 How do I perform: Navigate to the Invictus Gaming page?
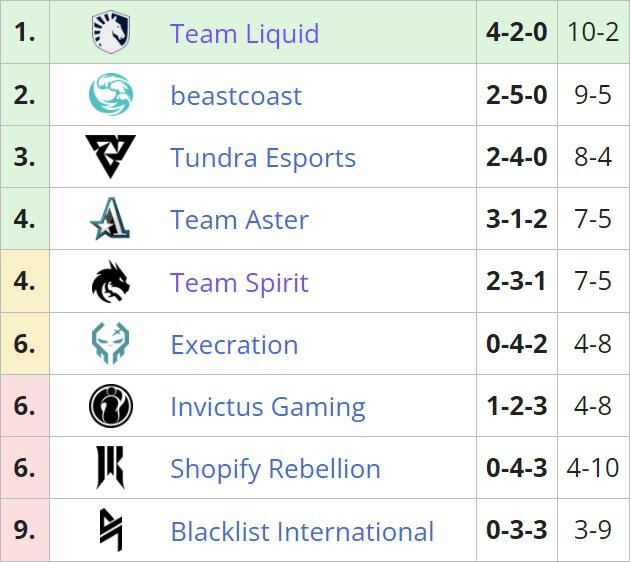point(267,407)
